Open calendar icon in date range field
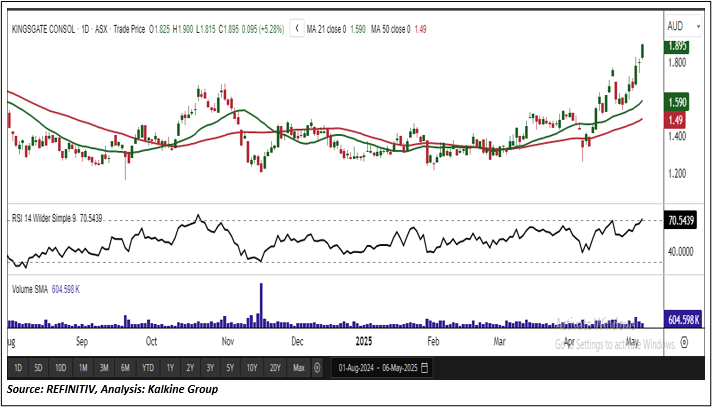The height and width of the screenshot is (407, 712). [425, 367]
